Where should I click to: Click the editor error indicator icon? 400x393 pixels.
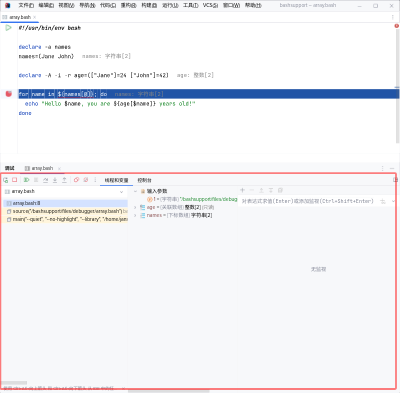tap(396, 26)
